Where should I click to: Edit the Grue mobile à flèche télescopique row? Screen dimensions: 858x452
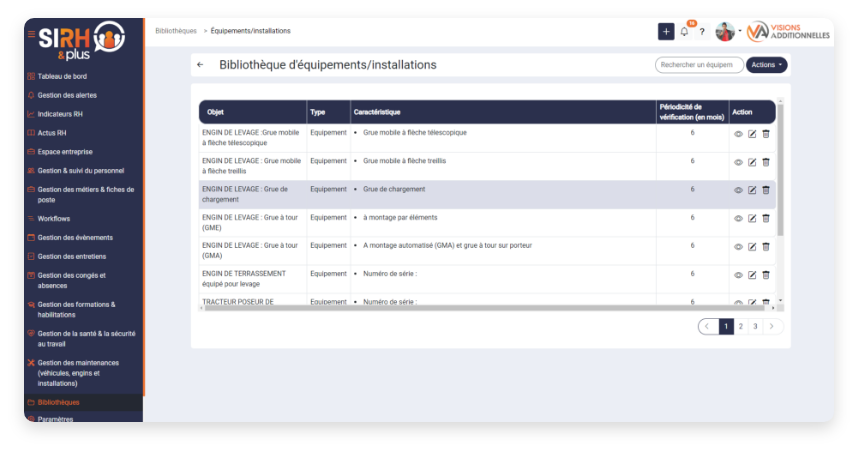[x=752, y=134]
